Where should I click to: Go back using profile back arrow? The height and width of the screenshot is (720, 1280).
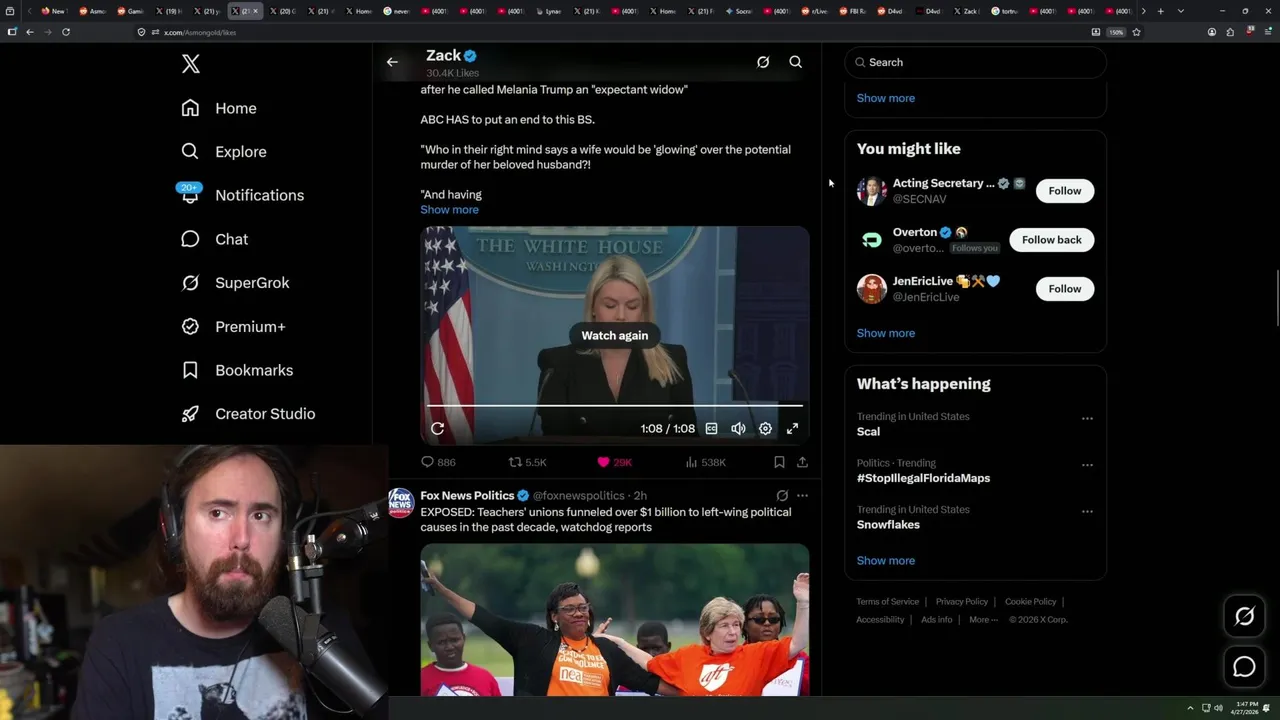[x=392, y=62]
